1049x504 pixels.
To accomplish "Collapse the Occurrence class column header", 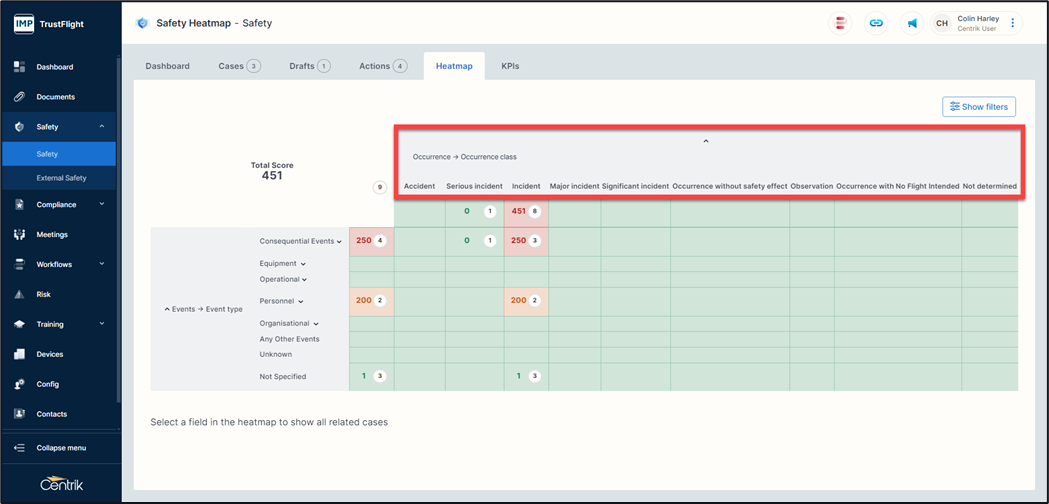I will point(706,142).
